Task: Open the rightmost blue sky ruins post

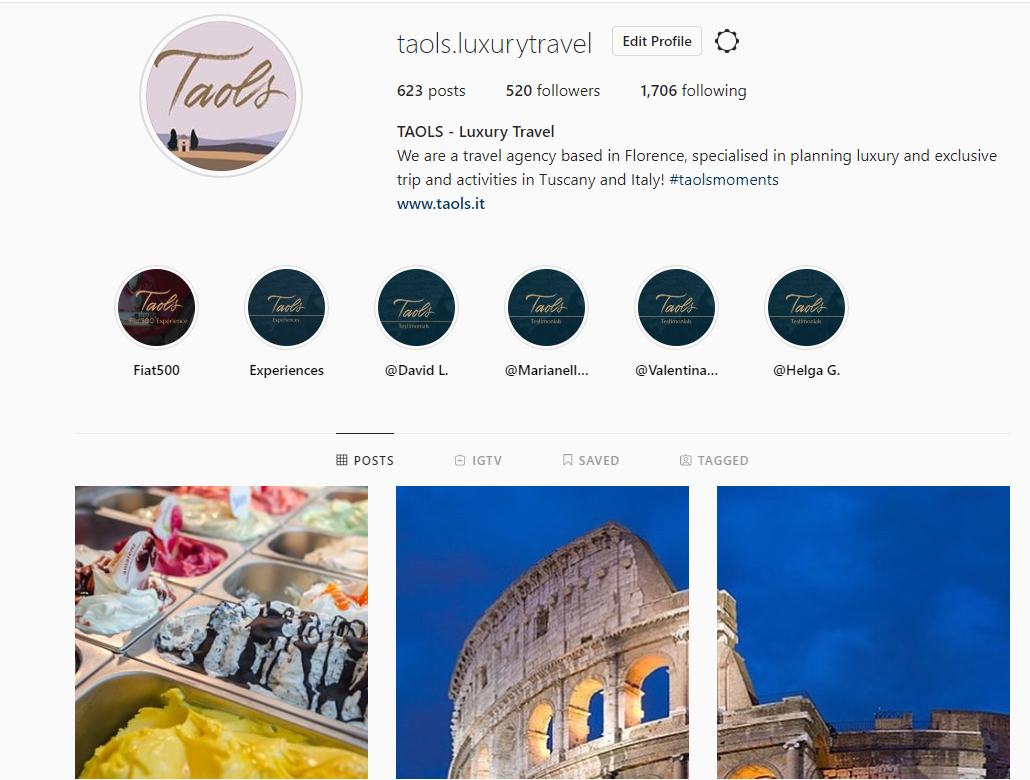Action: tap(863, 632)
